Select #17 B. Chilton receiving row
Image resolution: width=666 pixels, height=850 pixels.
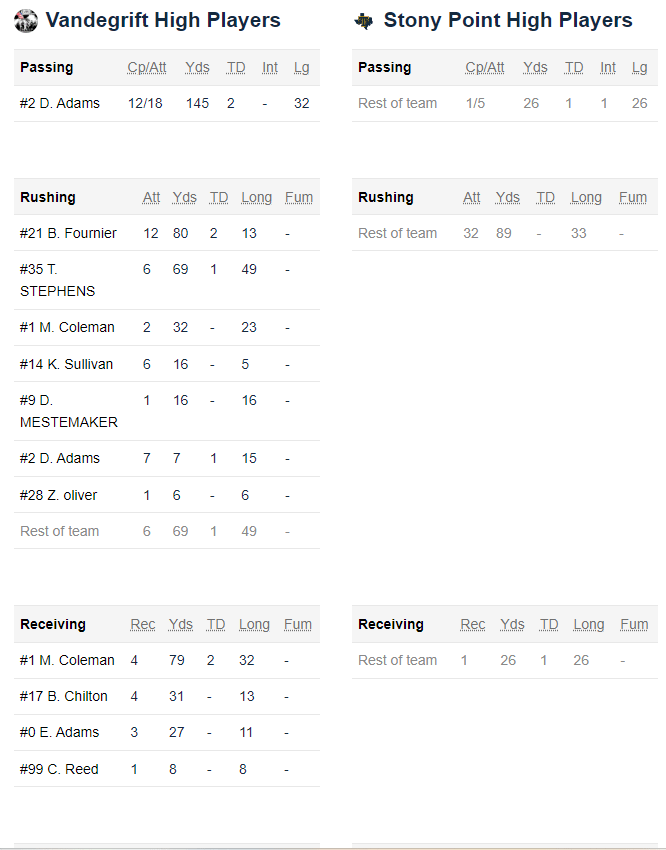[x=63, y=696]
